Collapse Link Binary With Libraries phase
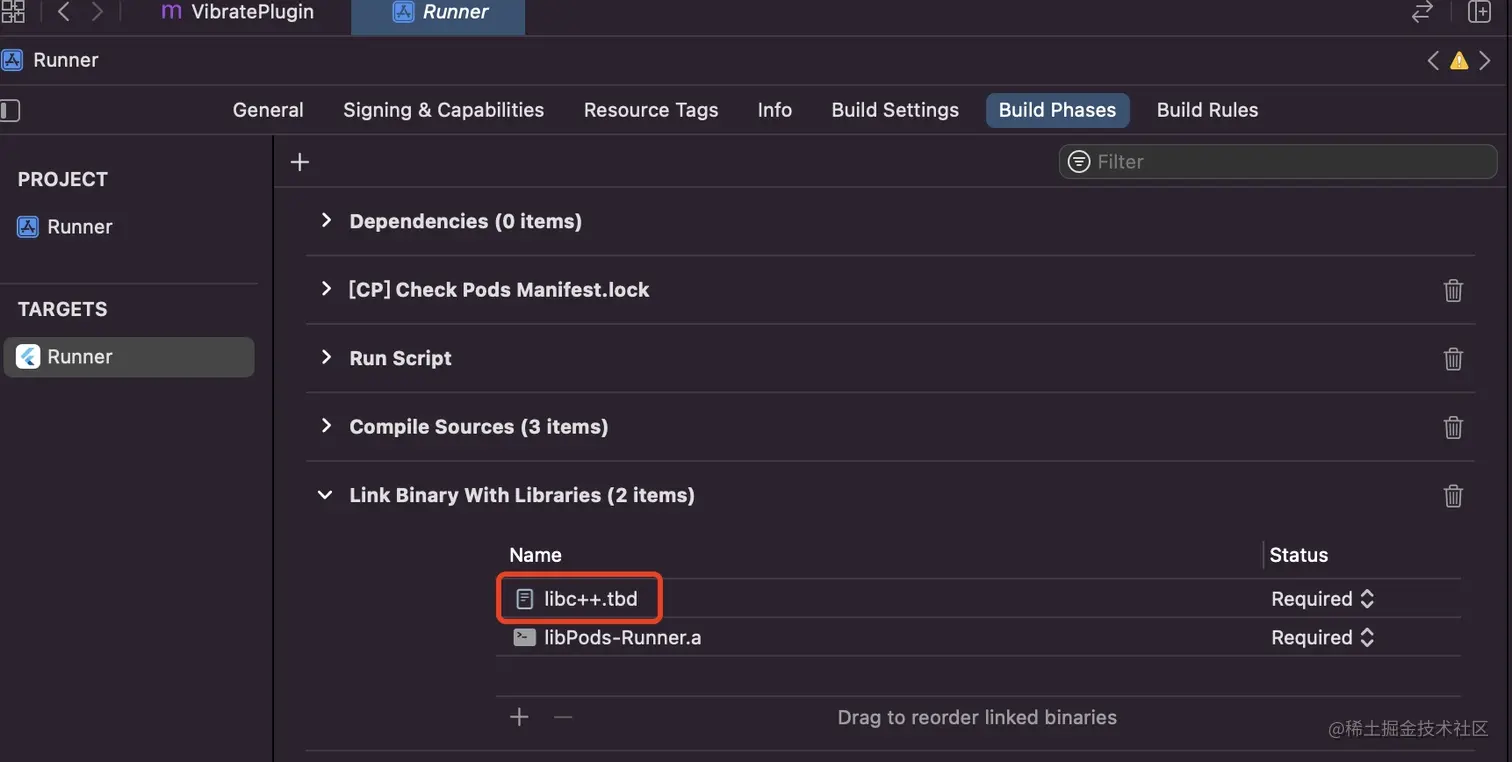 (325, 495)
